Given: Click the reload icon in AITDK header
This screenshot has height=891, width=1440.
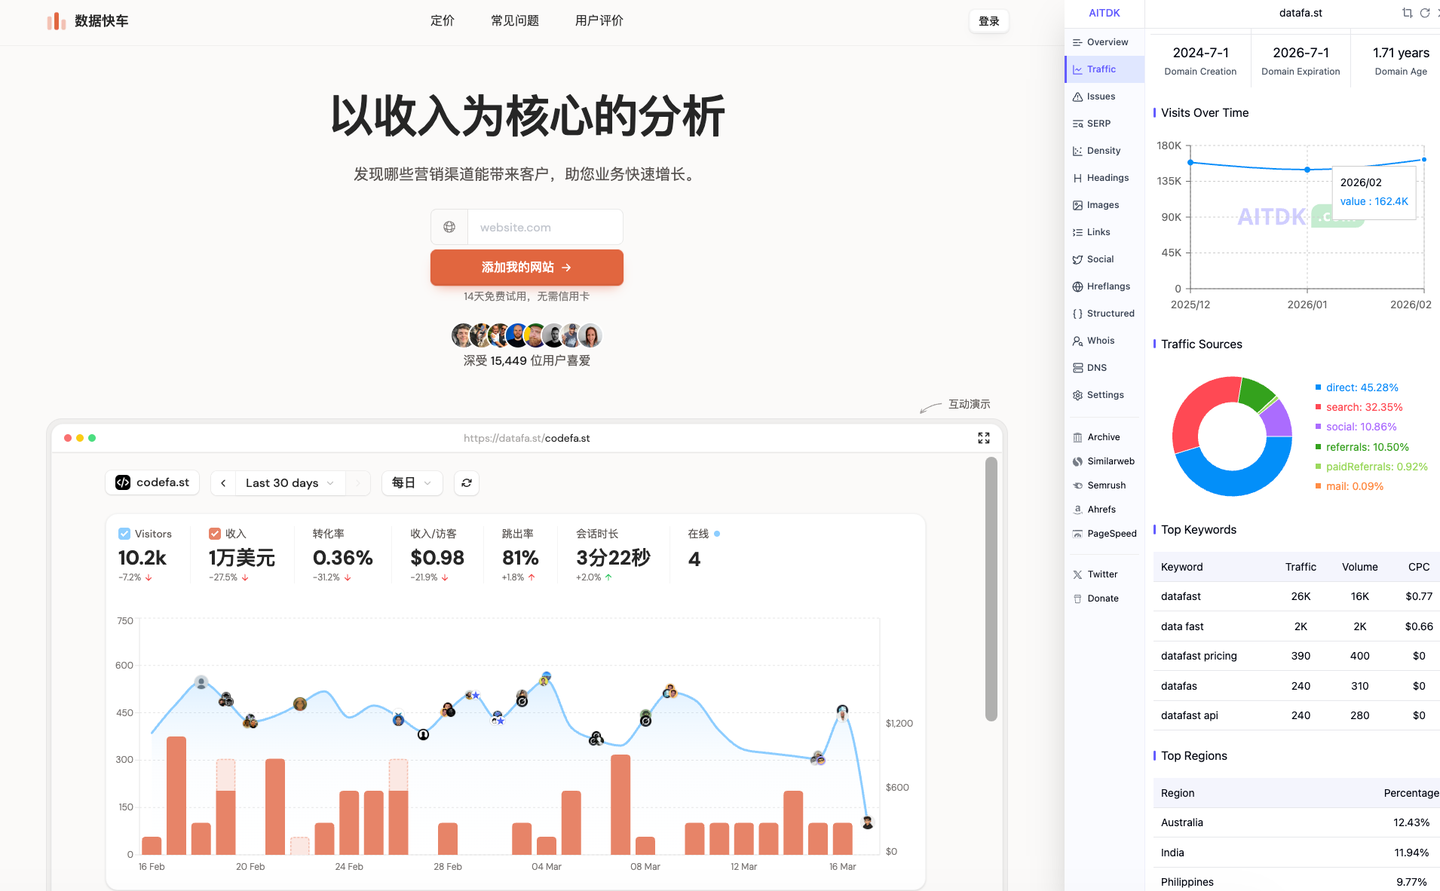Looking at the screenshot, I should pyautogui.click(x=1425, y=13).
